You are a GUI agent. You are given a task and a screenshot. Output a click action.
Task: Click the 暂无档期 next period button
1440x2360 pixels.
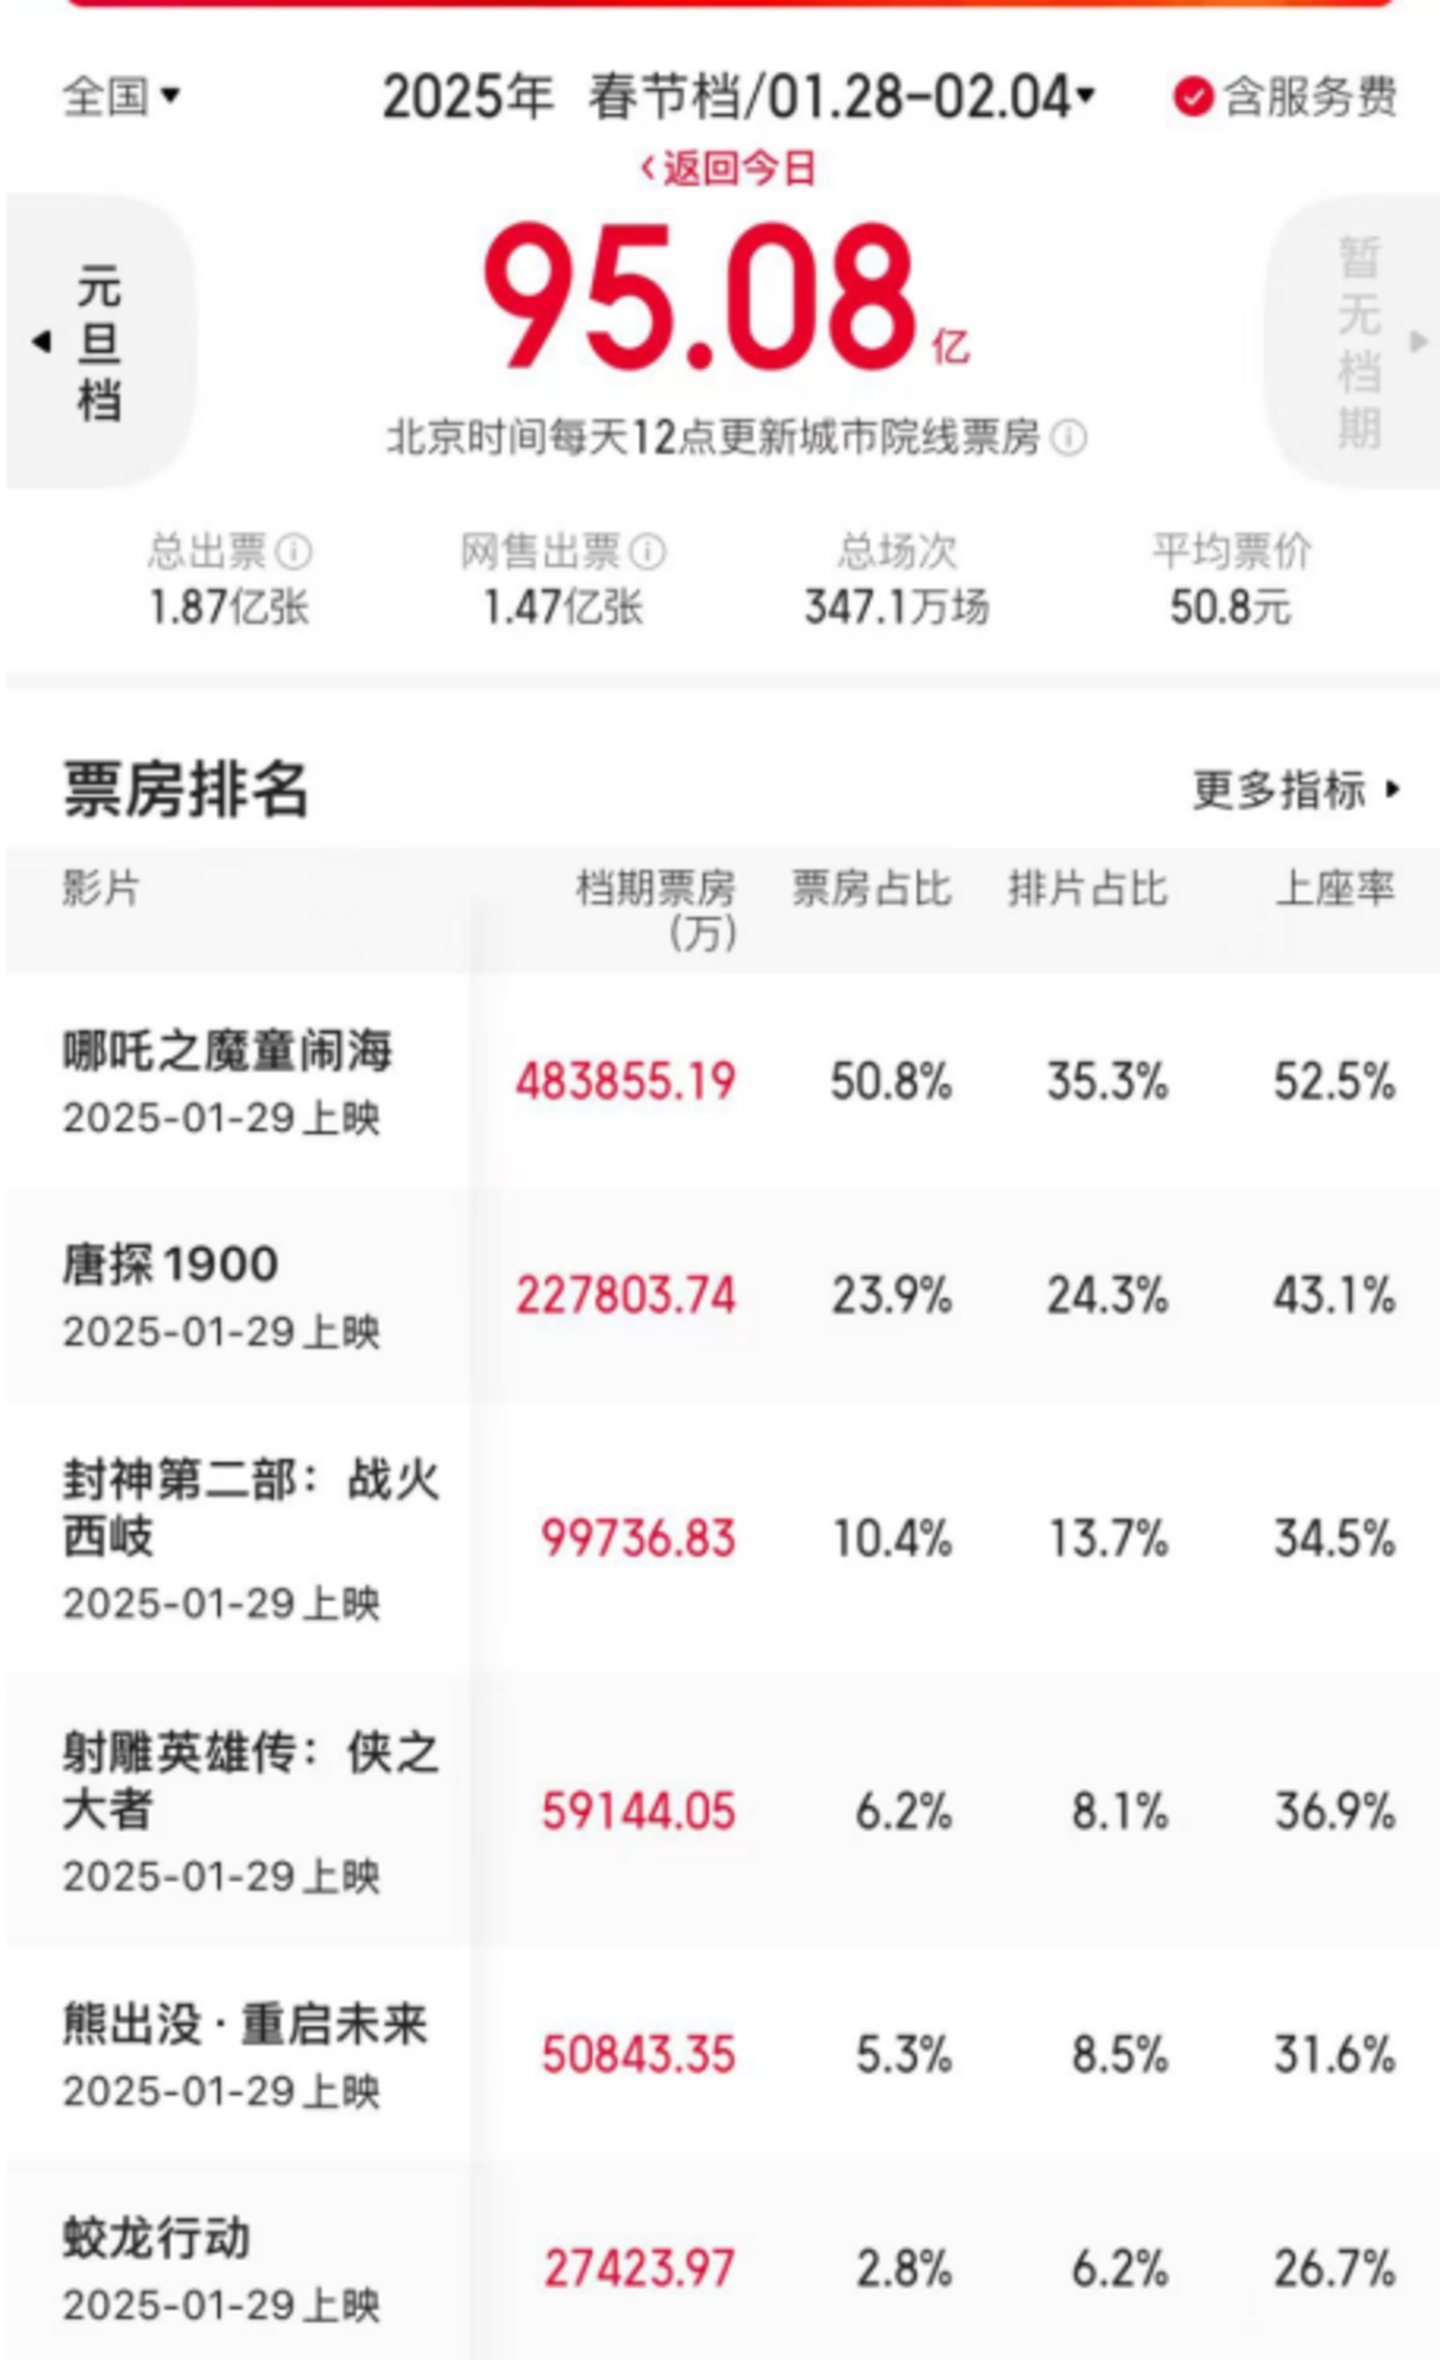click(x=1360, y=341)
